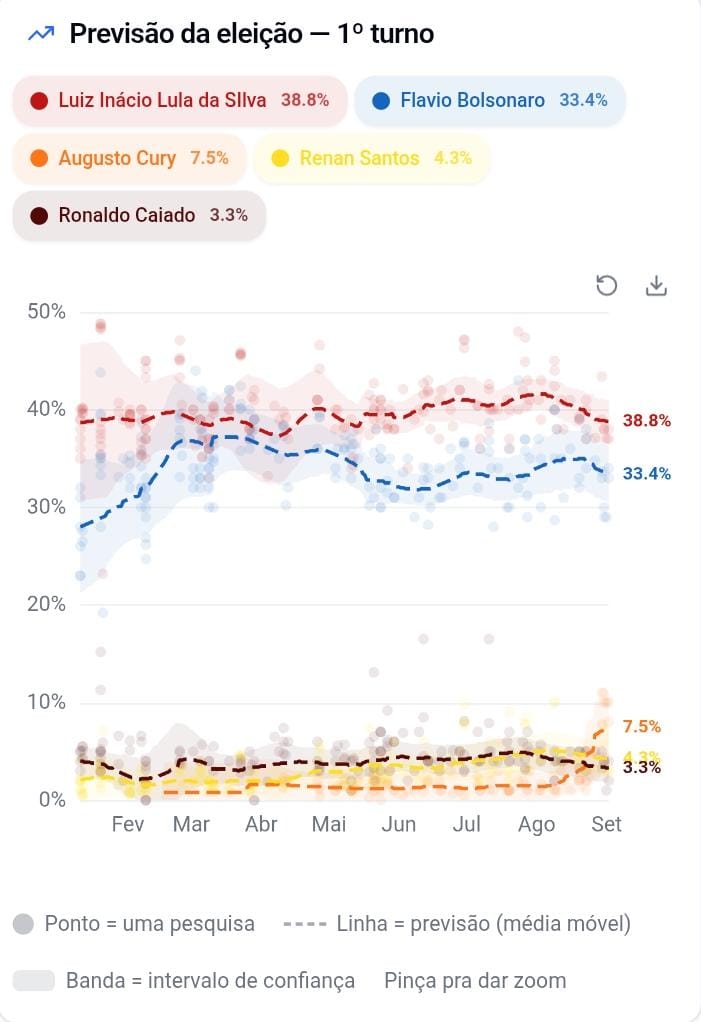Image resolution: width=701 pixels, height=1022 pixels.
Task: Select the Set label on the time axis
Action: click(x=606, y=824)
